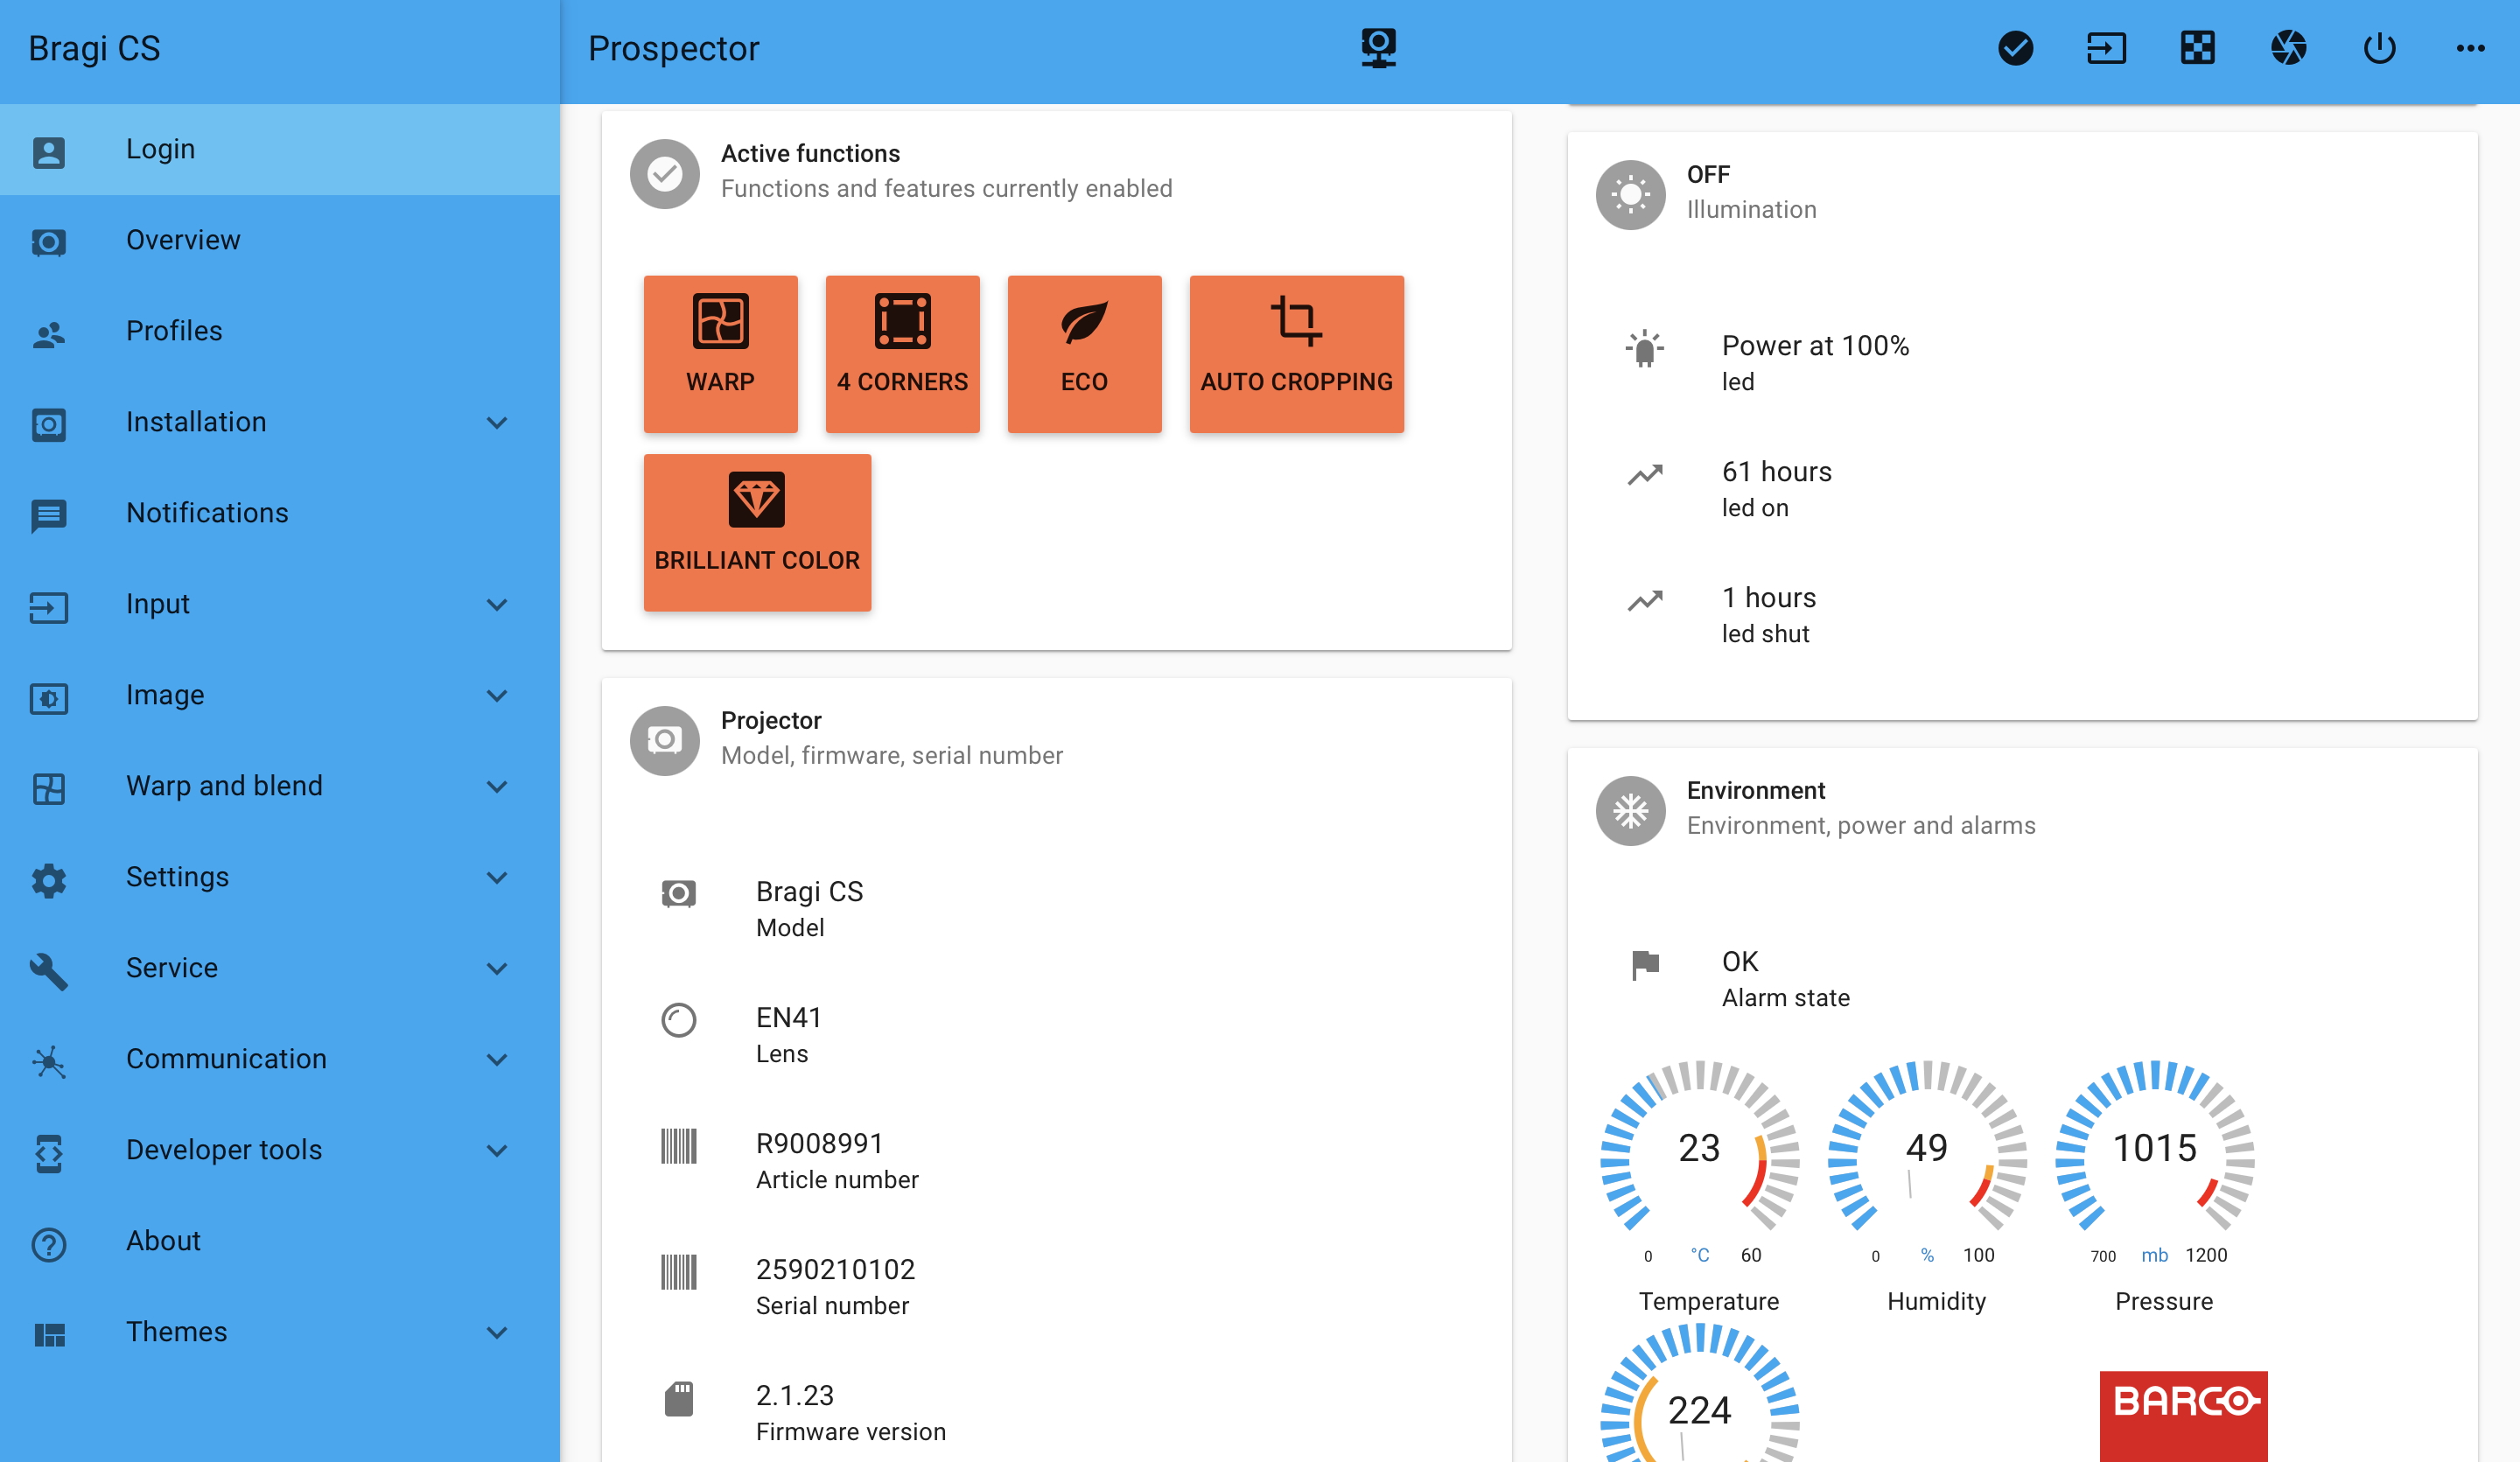The height and width of the screenshot is (1462, 2520).
Task: Click the checkmark status icon in top bar
Action: (2015, 48)
